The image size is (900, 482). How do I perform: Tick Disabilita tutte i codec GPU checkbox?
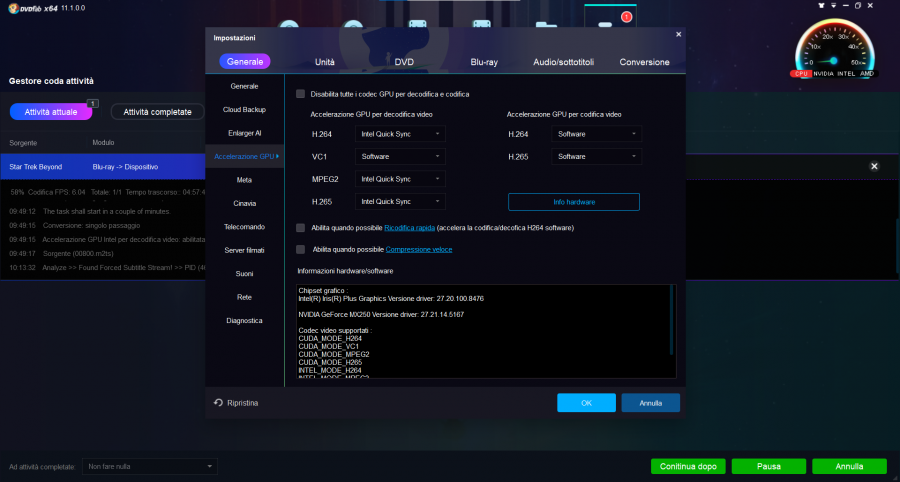click(300, 94)
